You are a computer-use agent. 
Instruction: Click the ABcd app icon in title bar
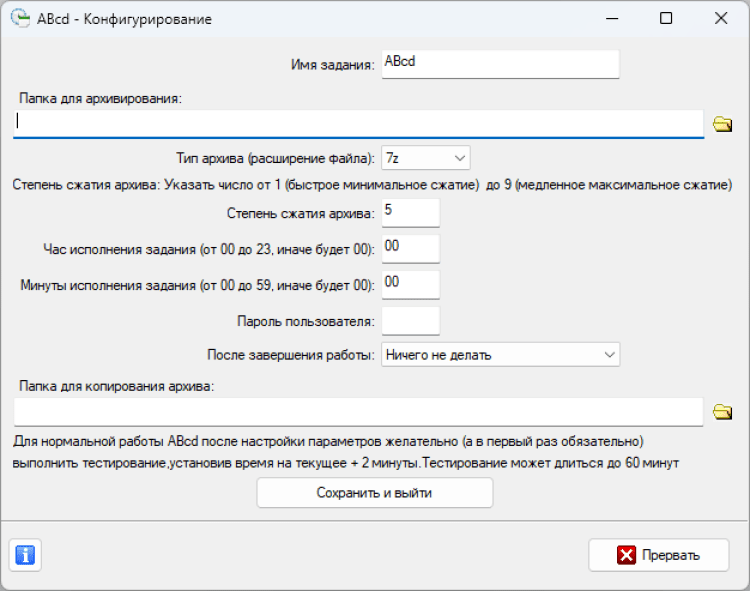point(18,18)
